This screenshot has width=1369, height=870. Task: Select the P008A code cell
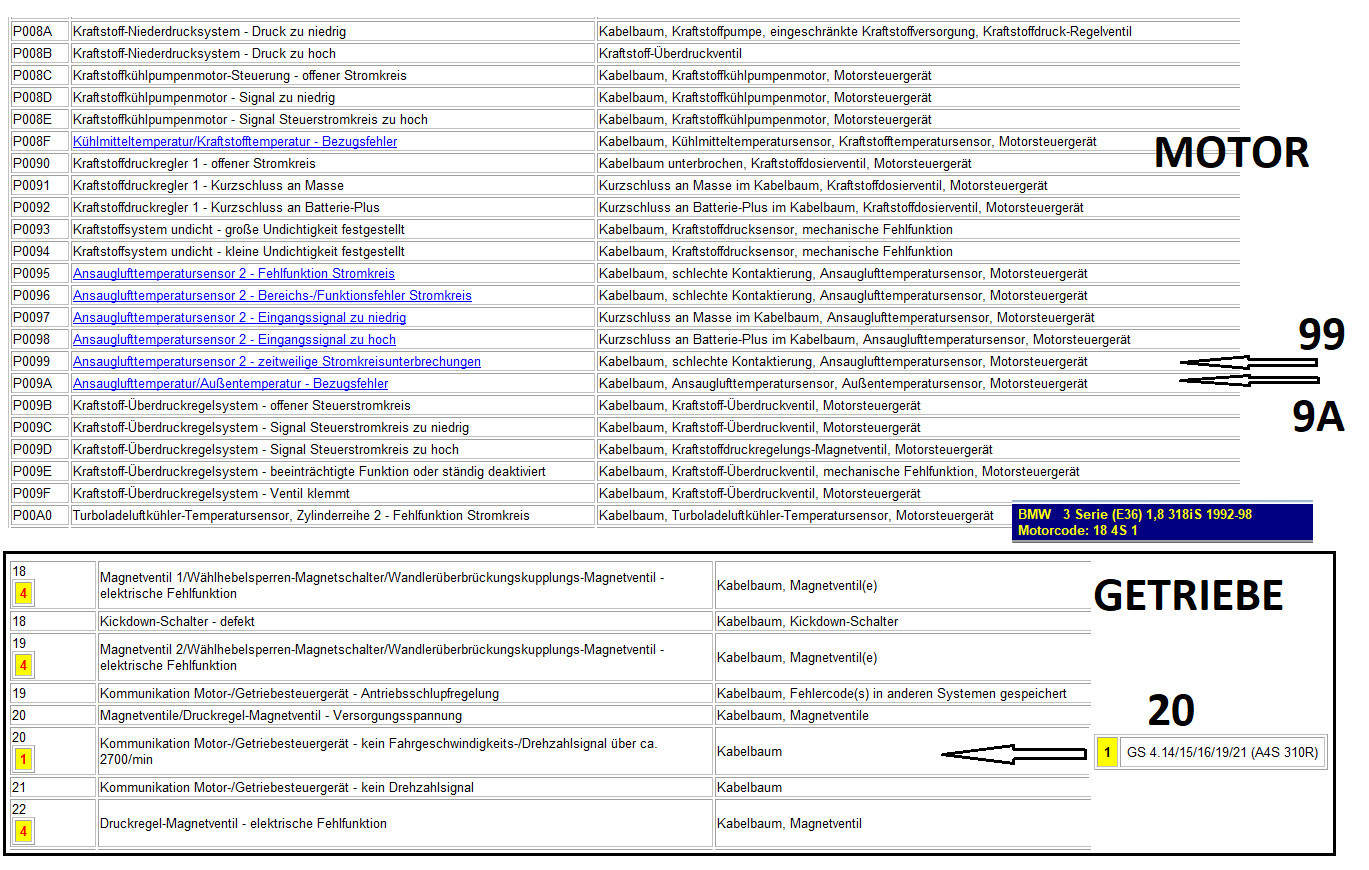tap(39, 32)
